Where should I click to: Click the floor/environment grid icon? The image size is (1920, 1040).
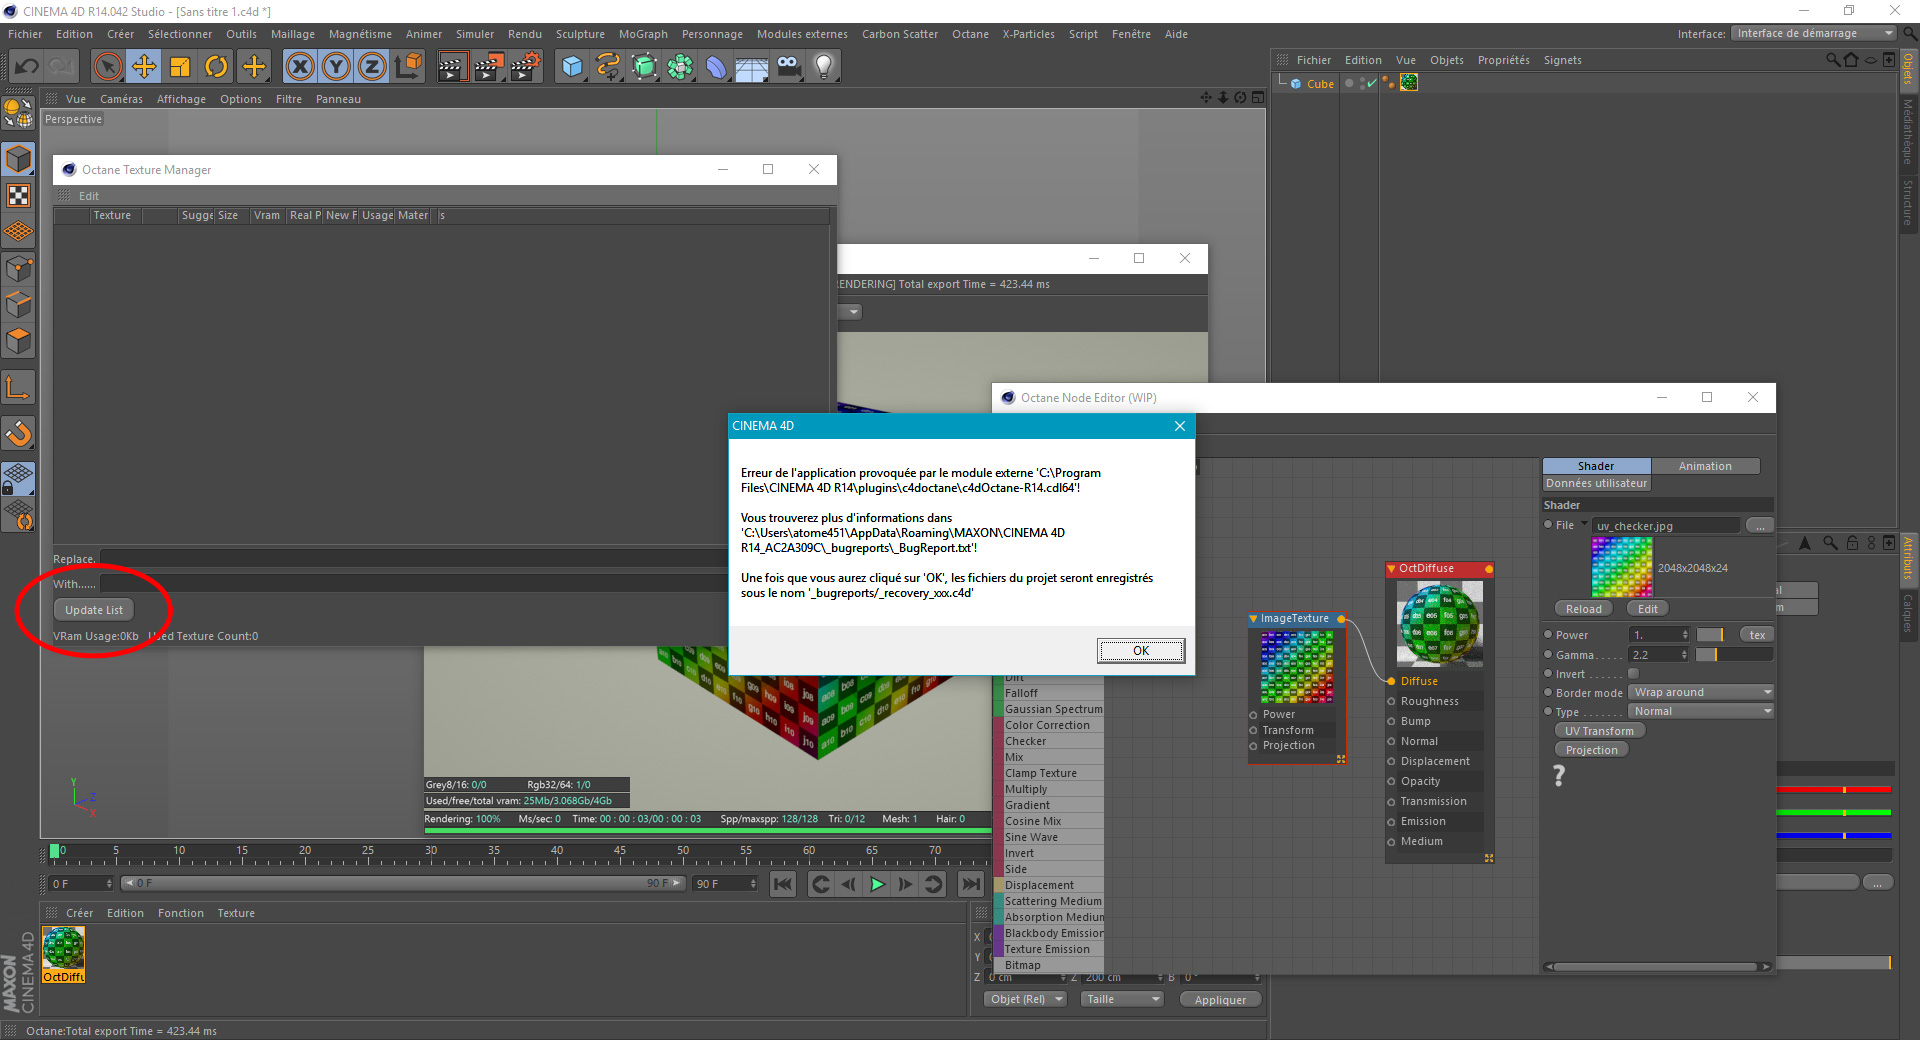(x=752, y=67)
